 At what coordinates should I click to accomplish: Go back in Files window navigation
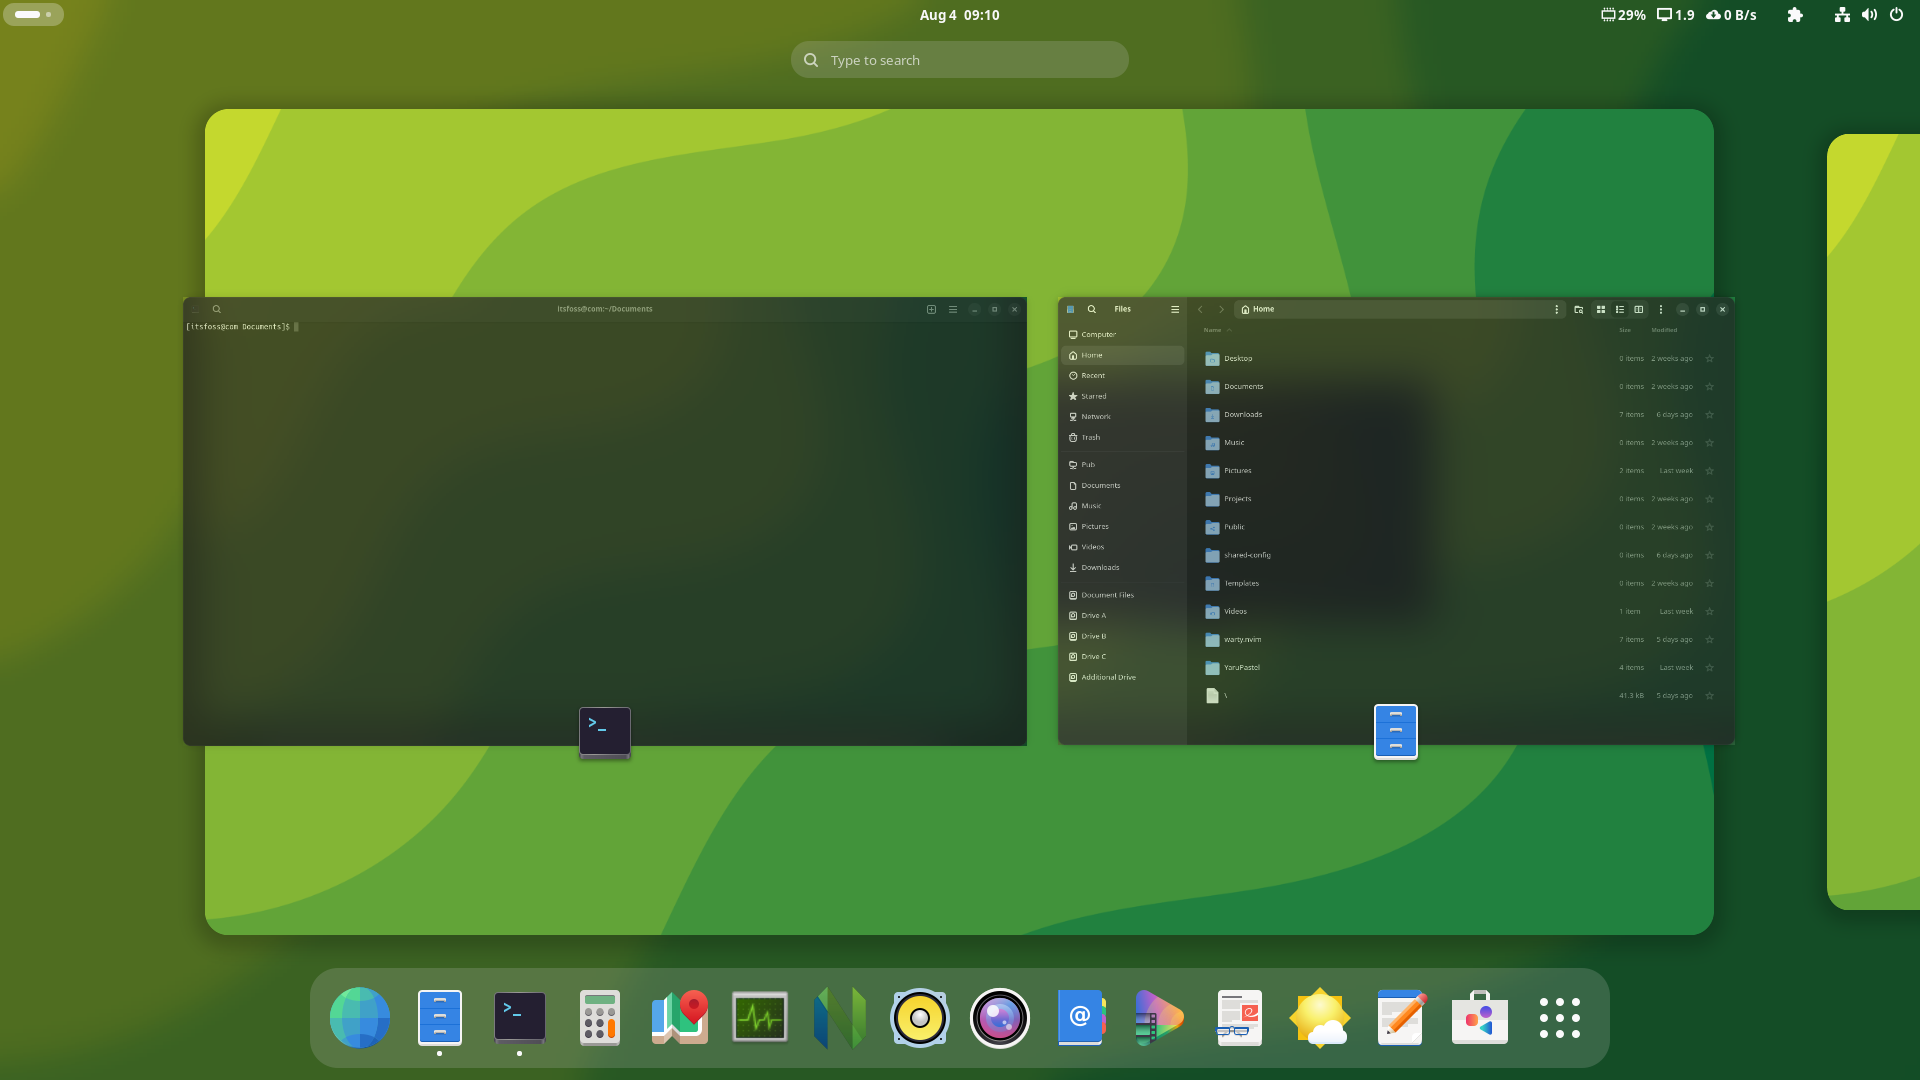(1200, 309)
